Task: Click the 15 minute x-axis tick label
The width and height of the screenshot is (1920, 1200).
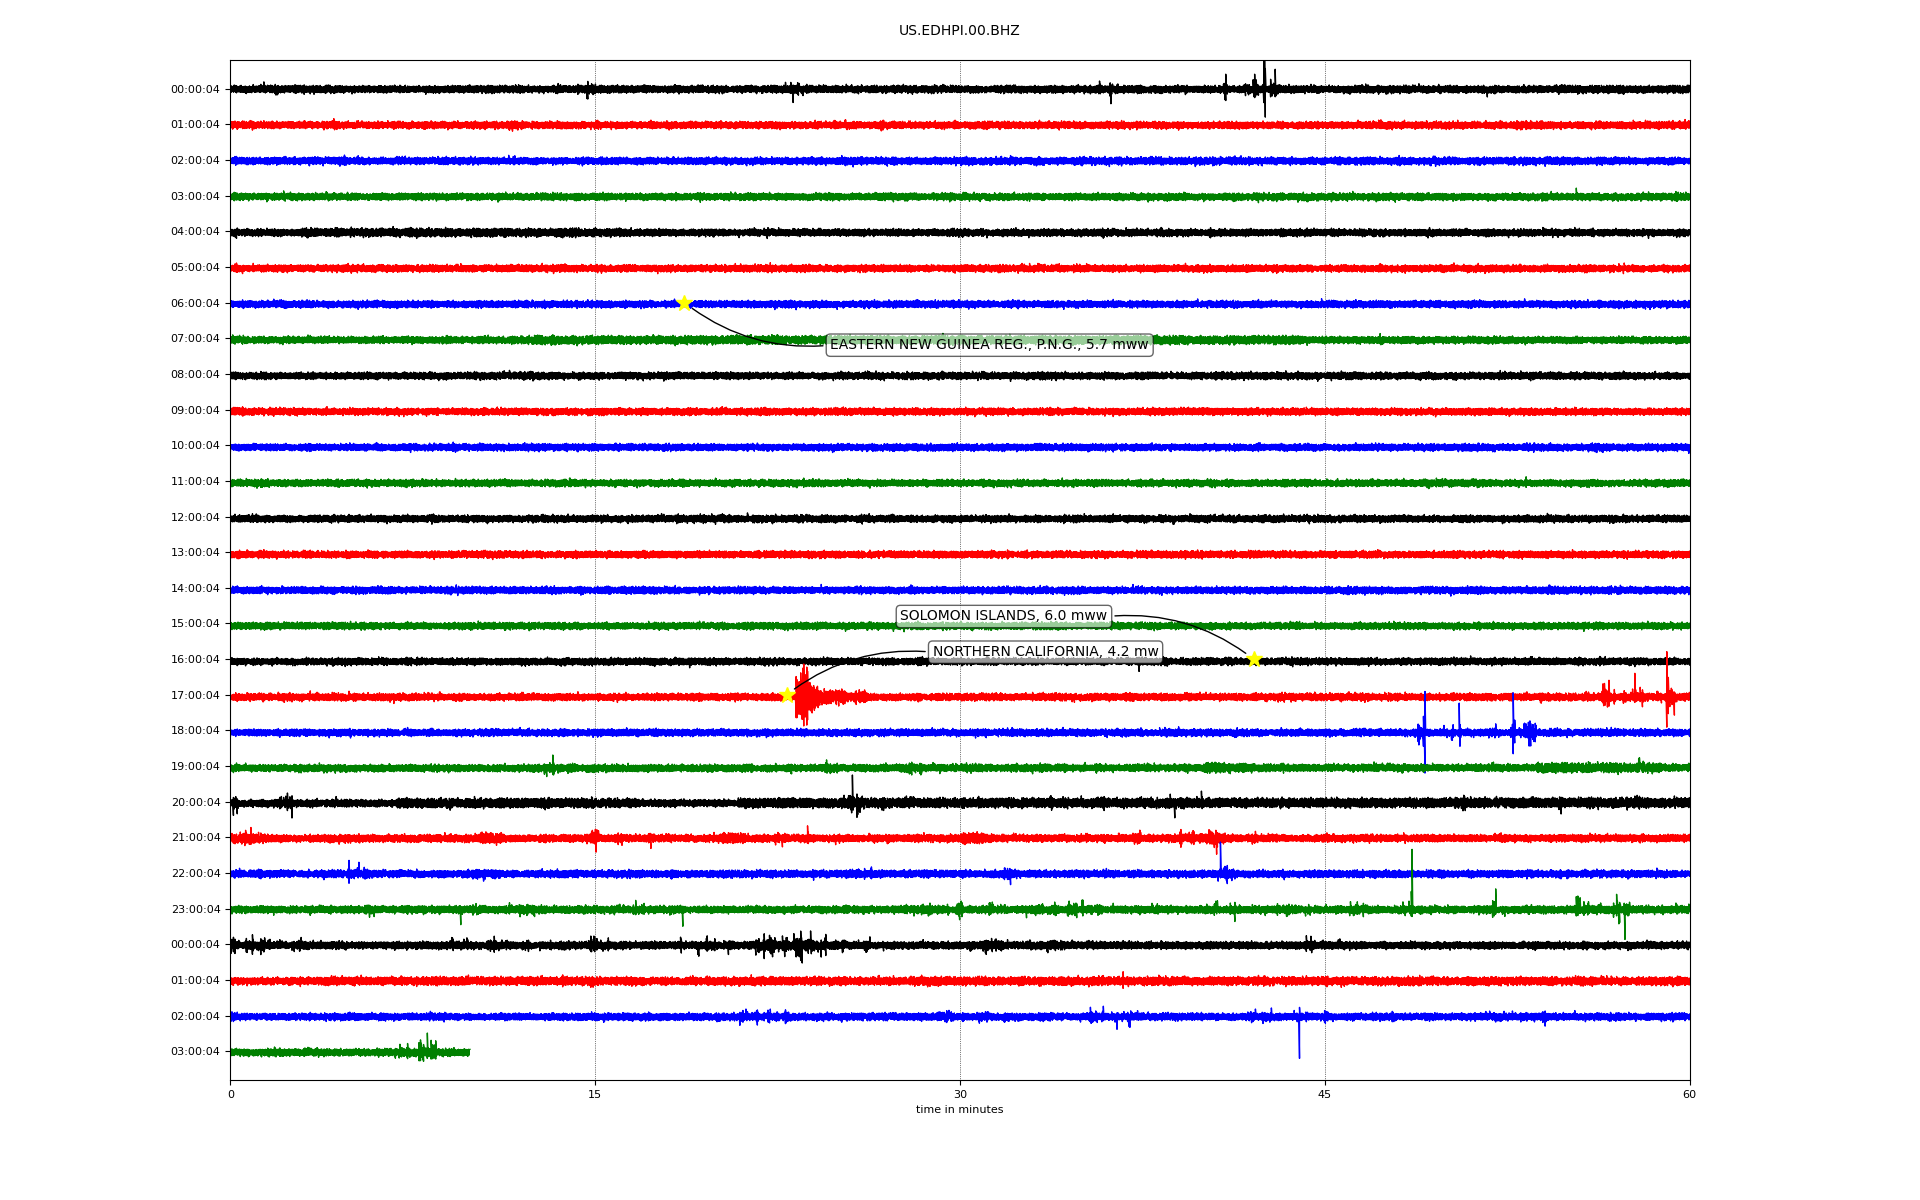Action: pyautogui.click(x=595, y=1094)
